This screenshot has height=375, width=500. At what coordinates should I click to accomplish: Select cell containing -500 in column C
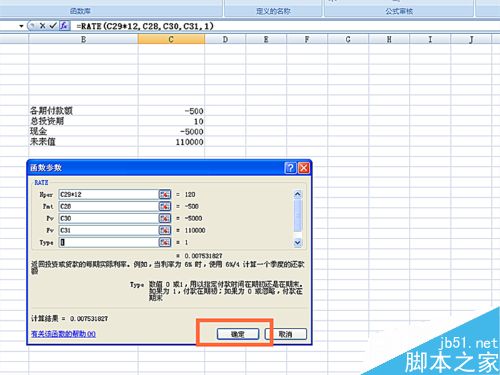[171, 111]
